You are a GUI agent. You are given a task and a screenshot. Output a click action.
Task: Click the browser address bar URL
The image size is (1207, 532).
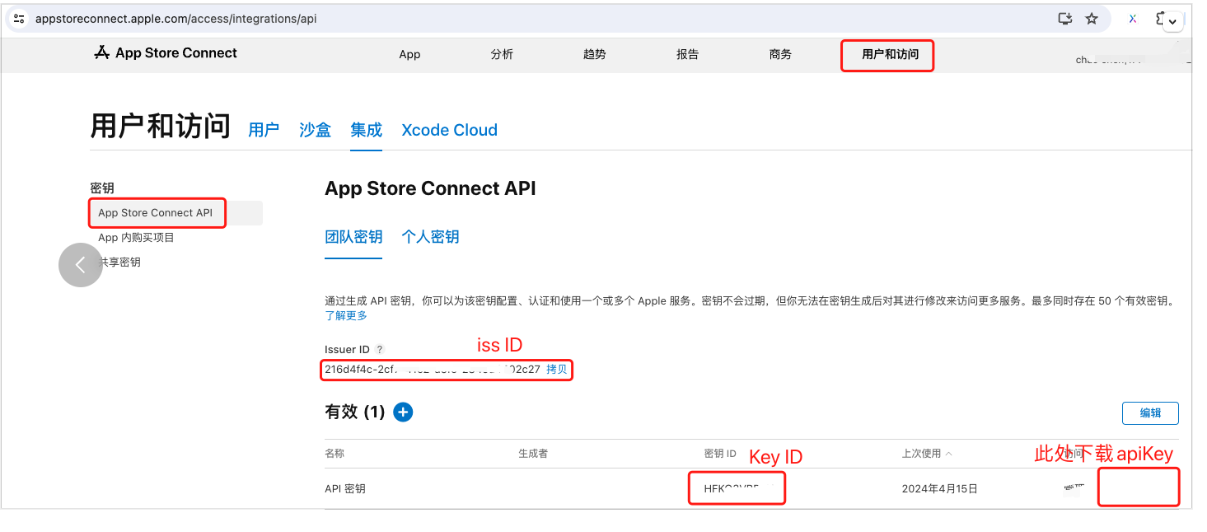click(x=175, y=19)
